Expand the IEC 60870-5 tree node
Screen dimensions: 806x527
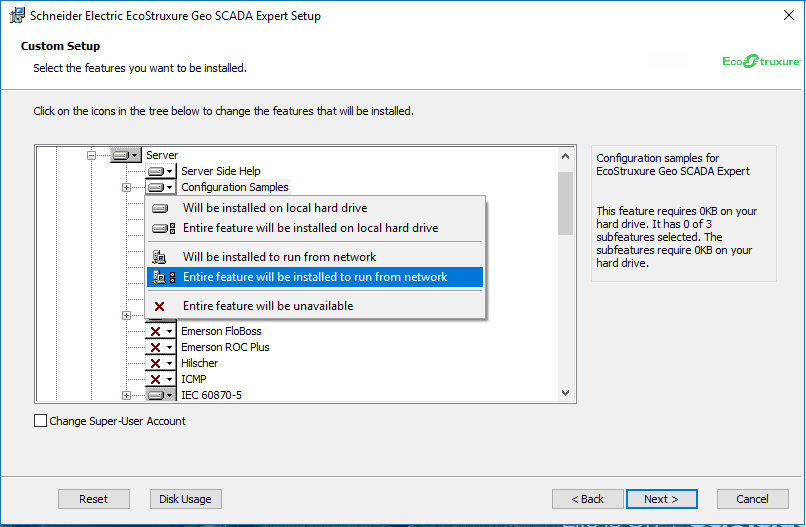coord(126,395)
